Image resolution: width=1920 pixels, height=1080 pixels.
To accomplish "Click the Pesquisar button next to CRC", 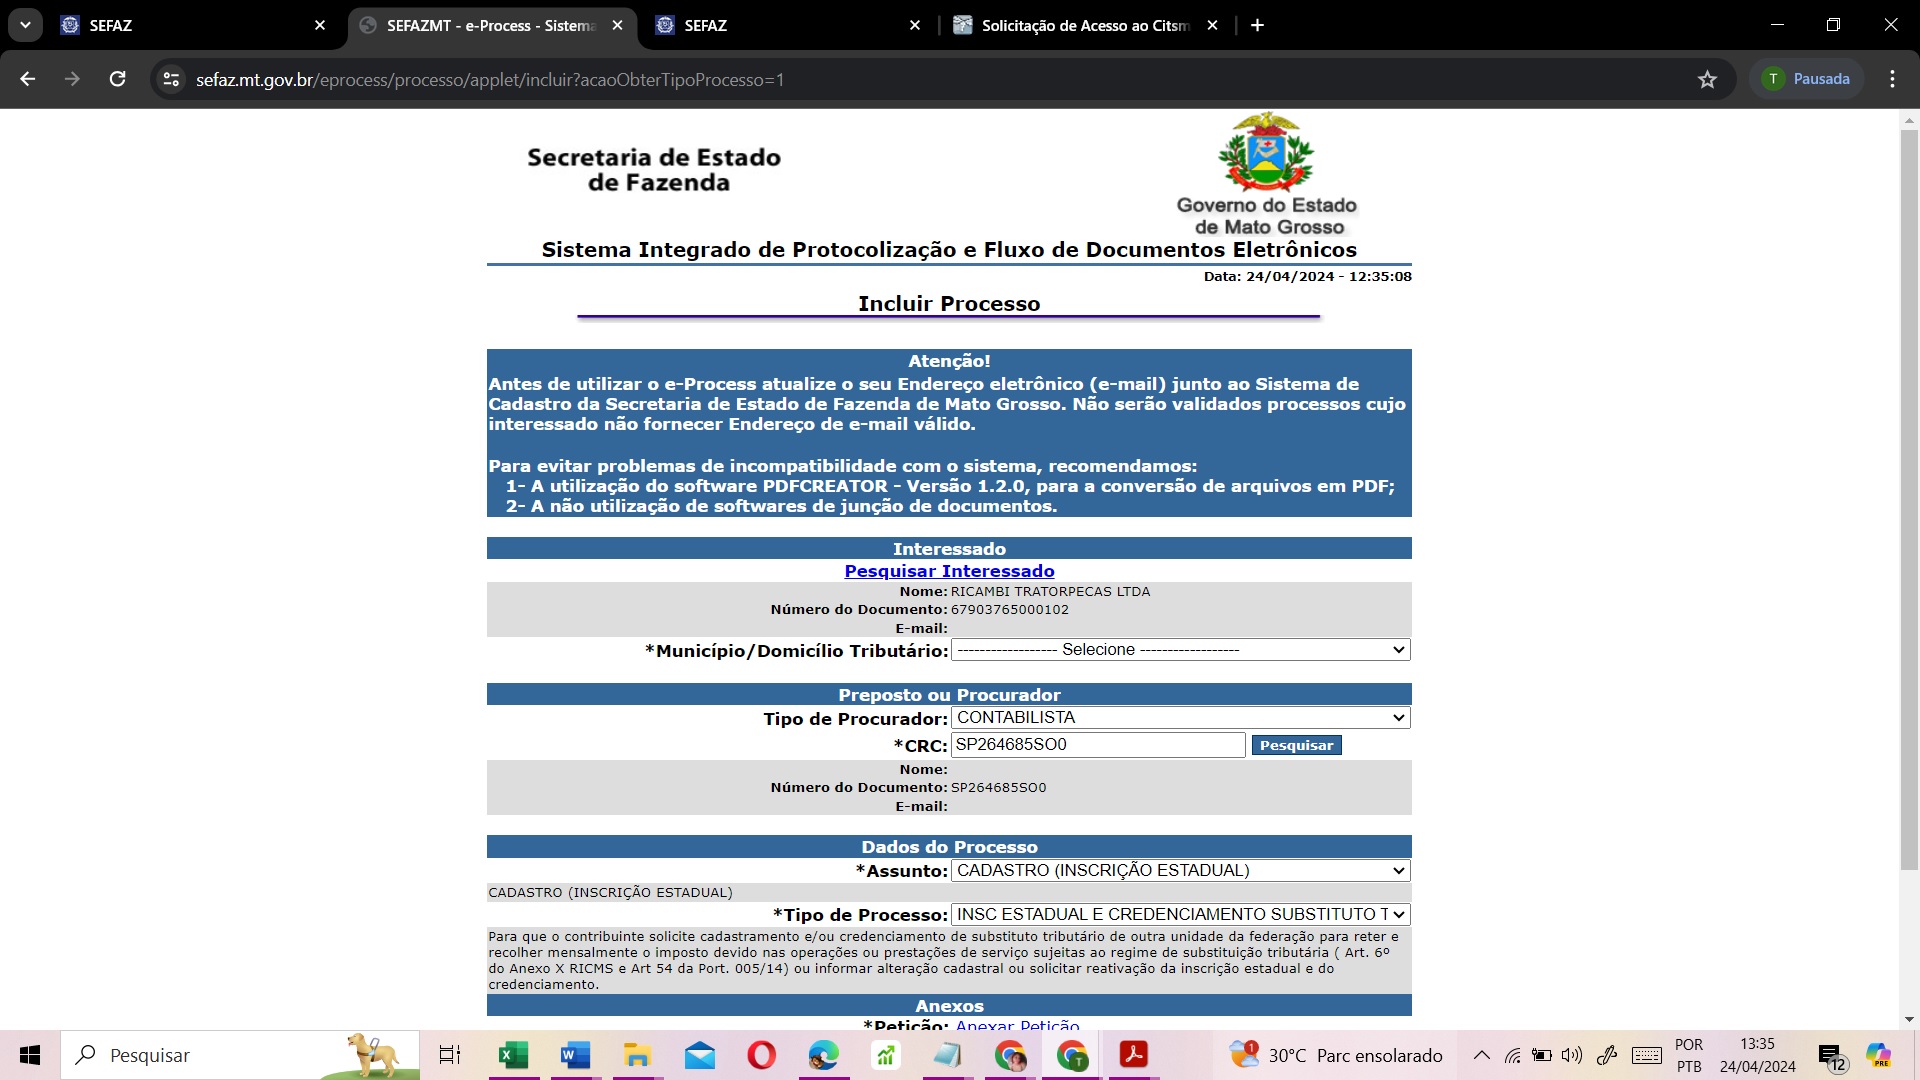I will tap(1296, 745).
